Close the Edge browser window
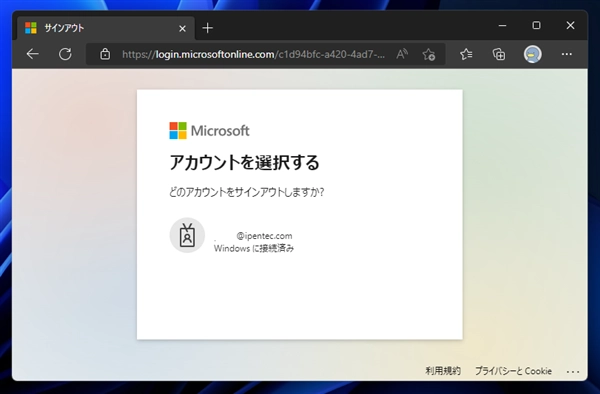The image size is (600, 394). (570, 26)
